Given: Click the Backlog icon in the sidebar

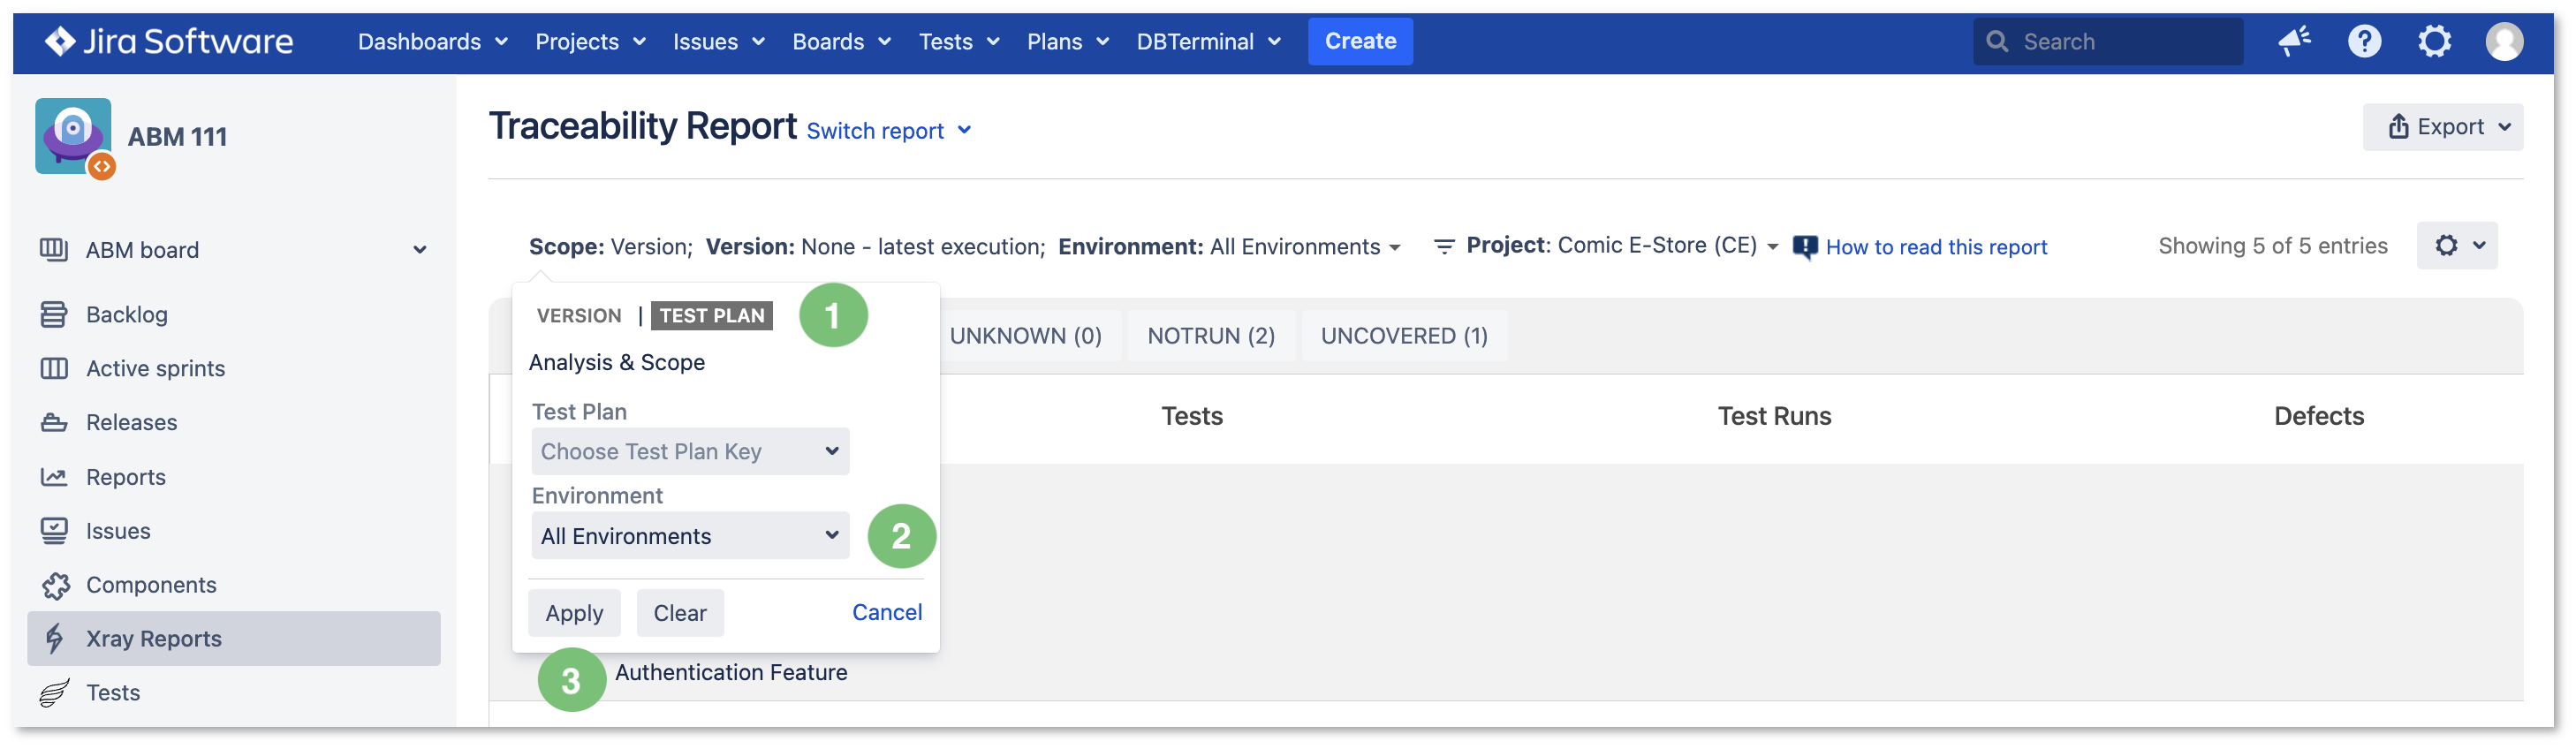Looking at the screenshot, I should tap(54, 314).
